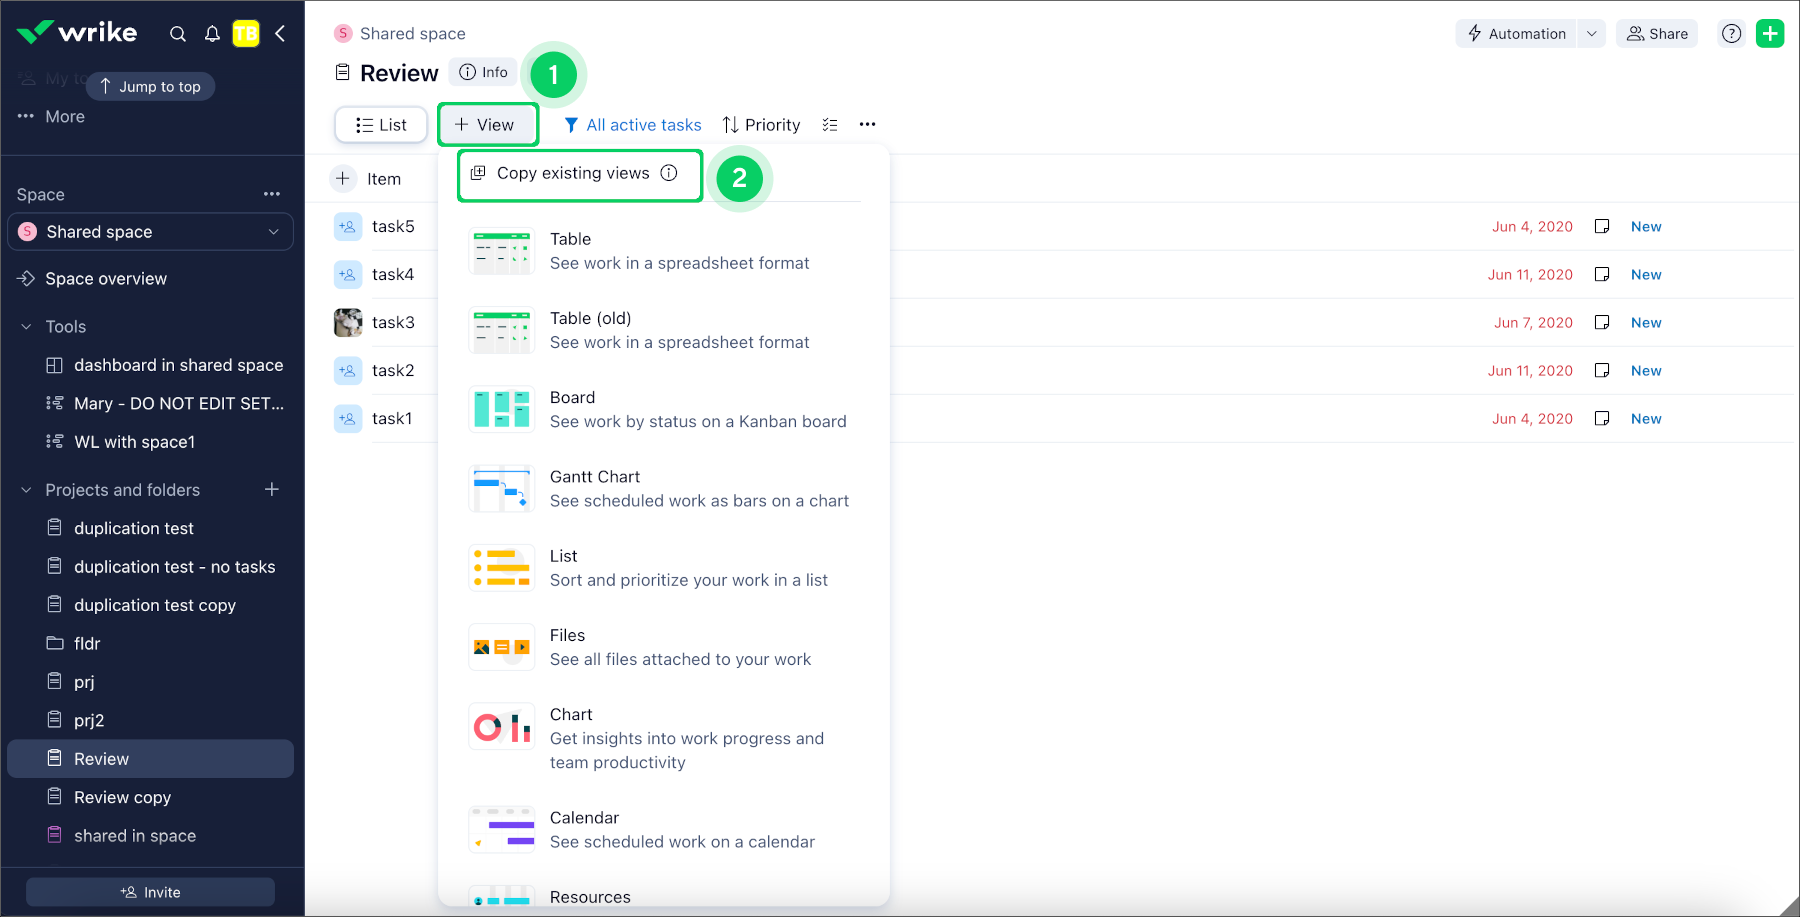
Task: Switch to the List view tab
Action: coord(381,125)
